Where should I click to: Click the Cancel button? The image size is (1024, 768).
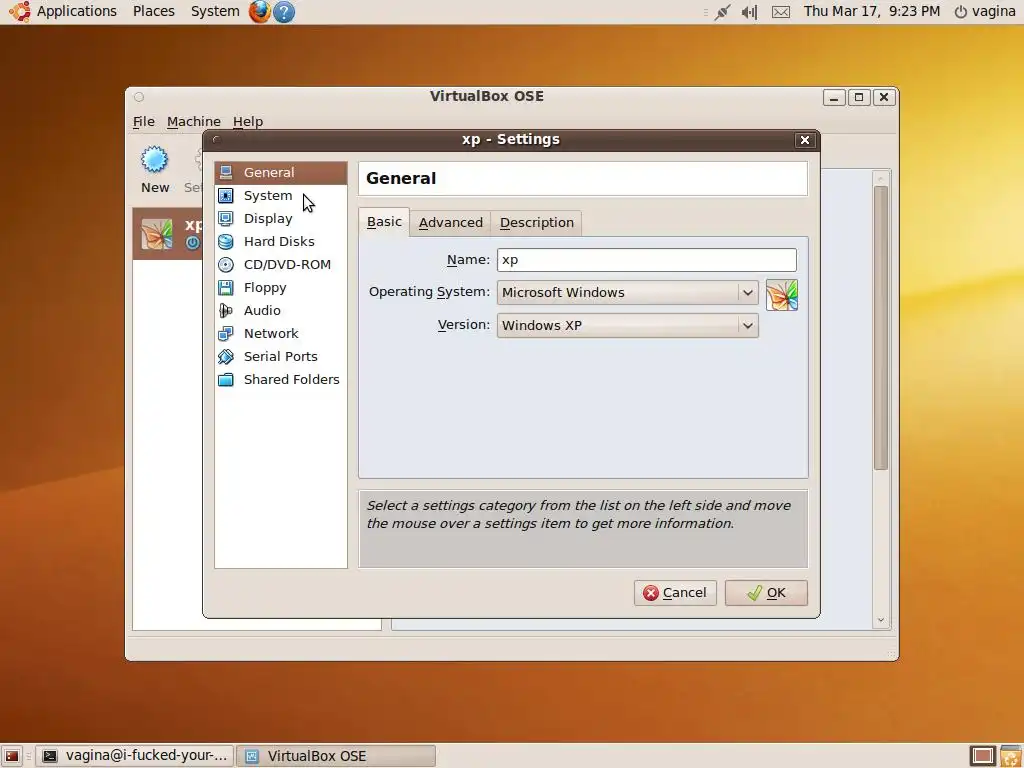point(675,593)
